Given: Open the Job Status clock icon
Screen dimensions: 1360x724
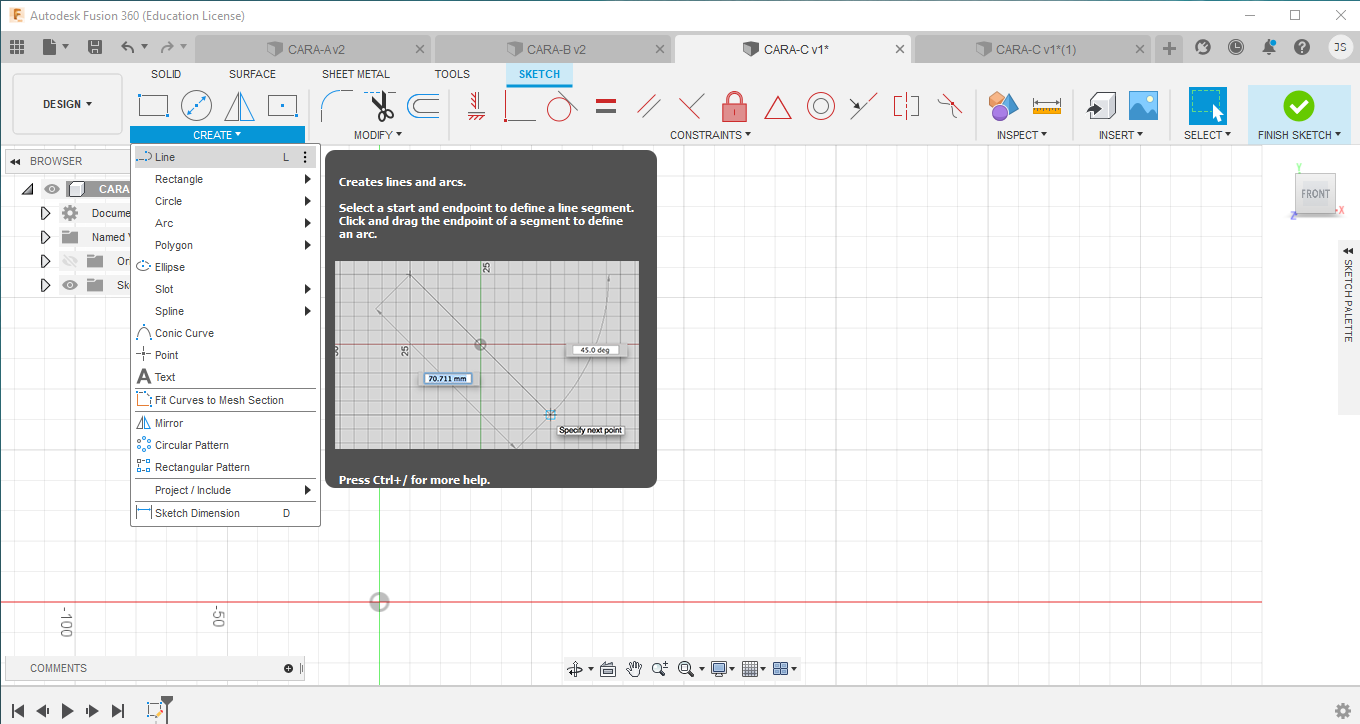Looking at the screenshot, I should point(1236,47).
